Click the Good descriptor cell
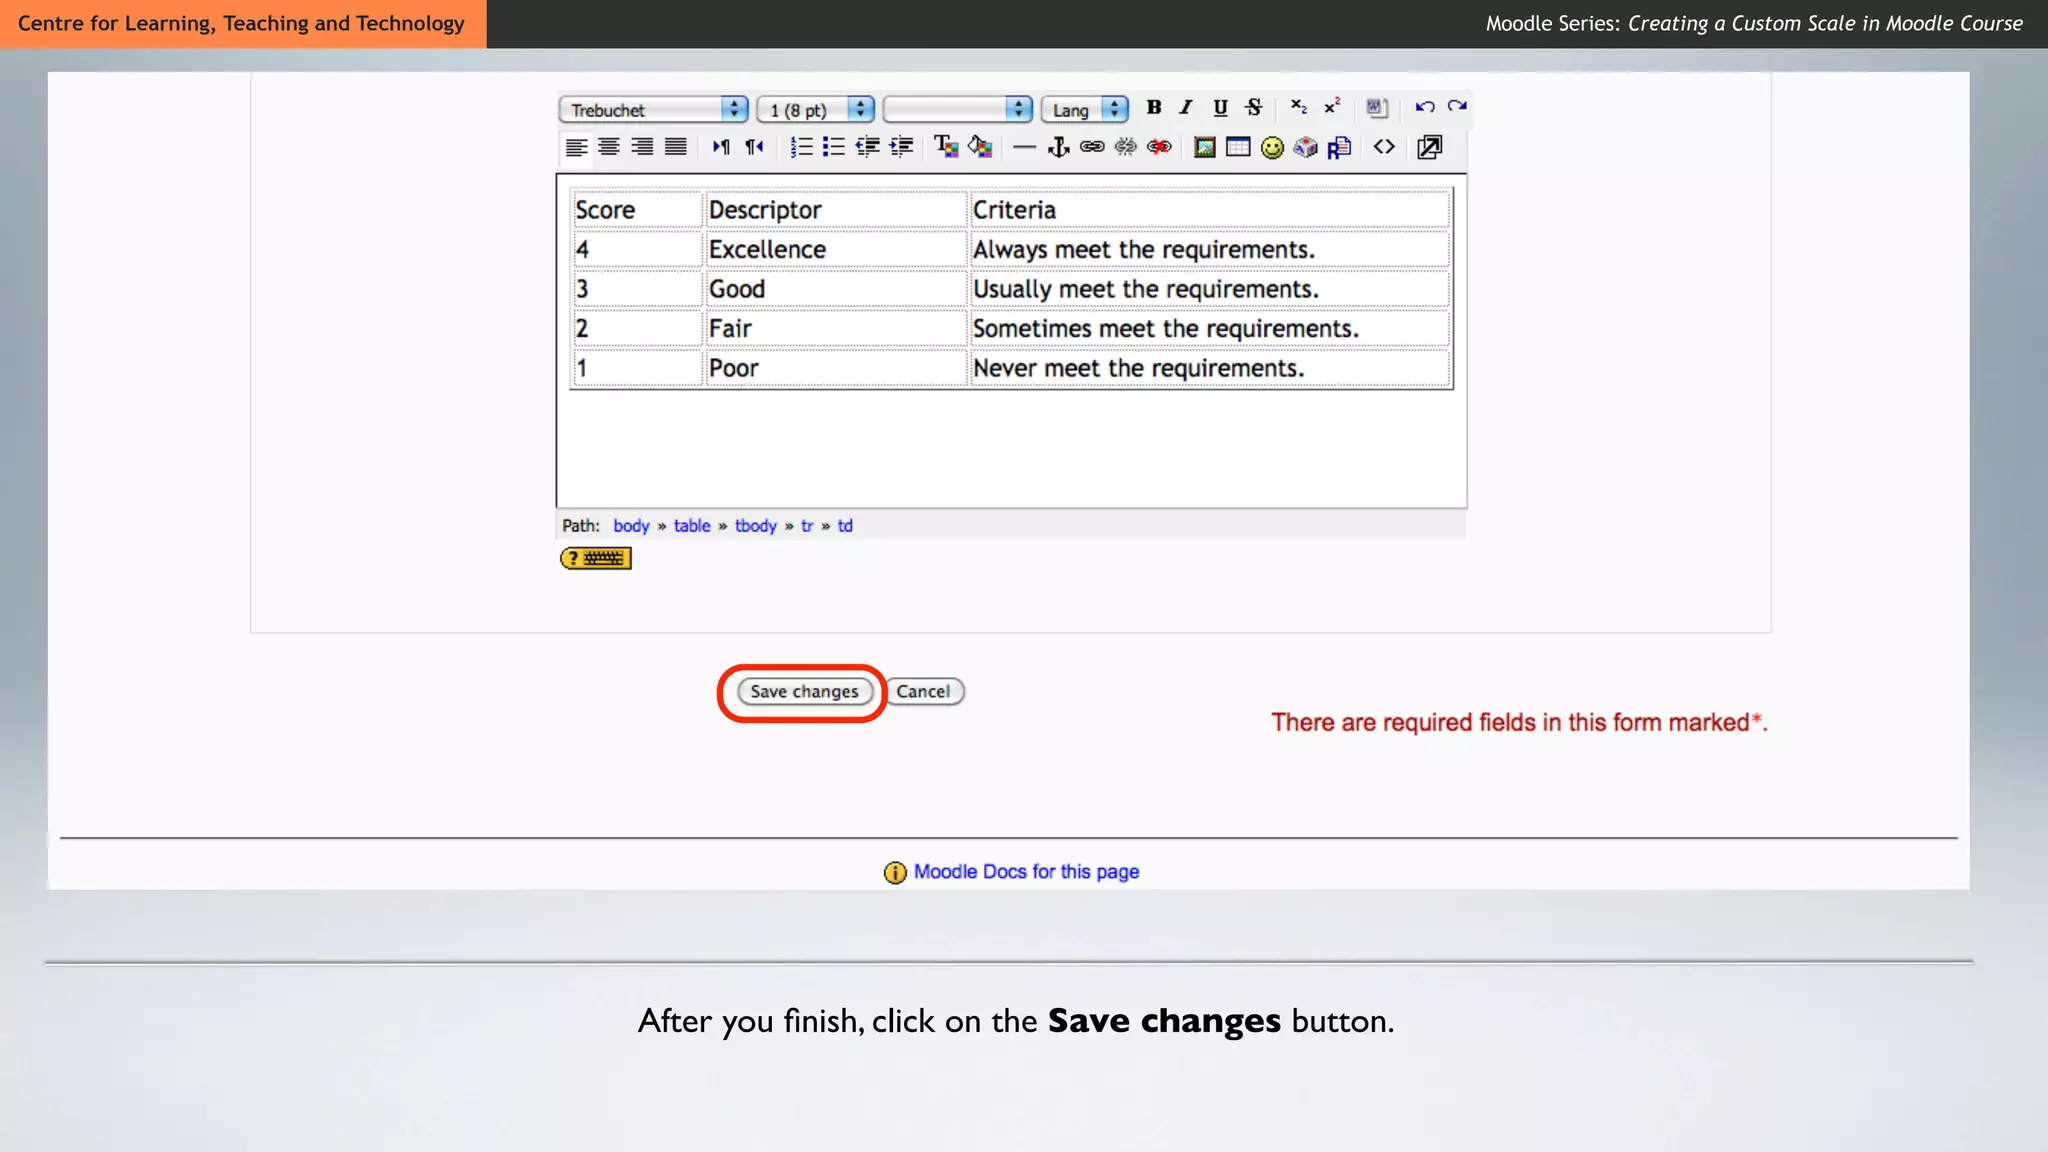 [x=836, y=289]
